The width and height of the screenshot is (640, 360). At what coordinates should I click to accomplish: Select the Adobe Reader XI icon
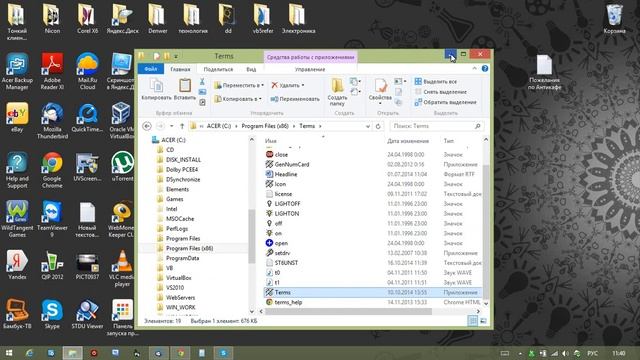(52, 71)
